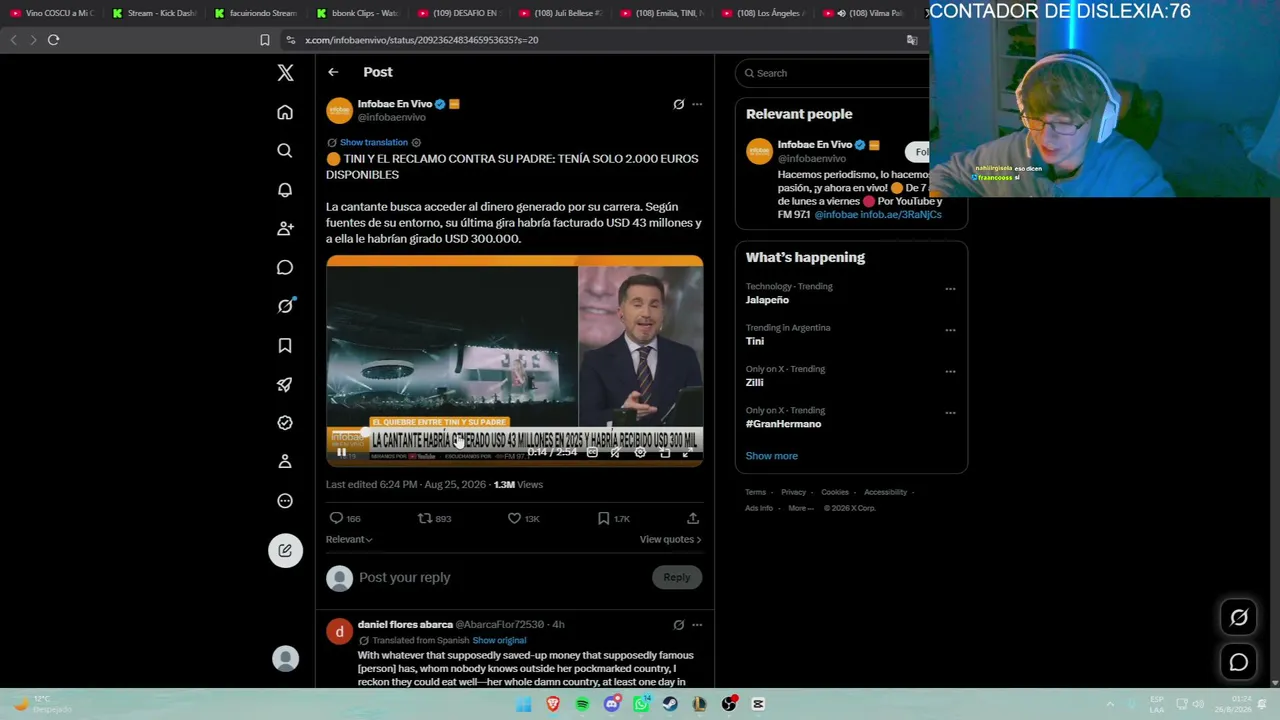Open Spotify from the taskbar
The height and width of the screenshot is (720, 1280).
pos(582,704)
